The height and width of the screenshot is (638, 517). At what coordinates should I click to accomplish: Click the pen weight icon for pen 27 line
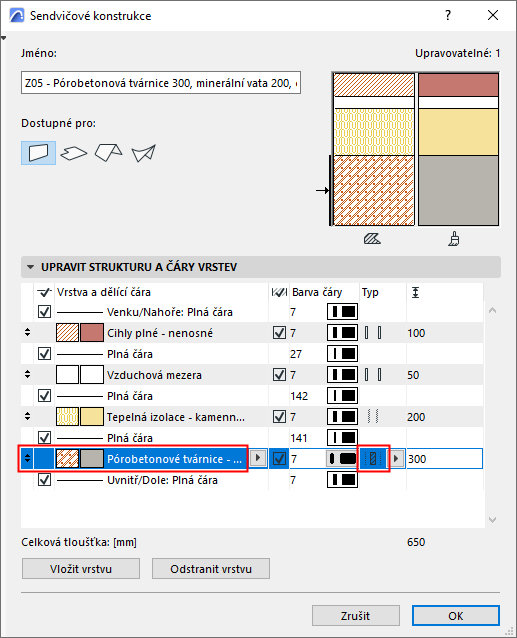pos(342,354)
